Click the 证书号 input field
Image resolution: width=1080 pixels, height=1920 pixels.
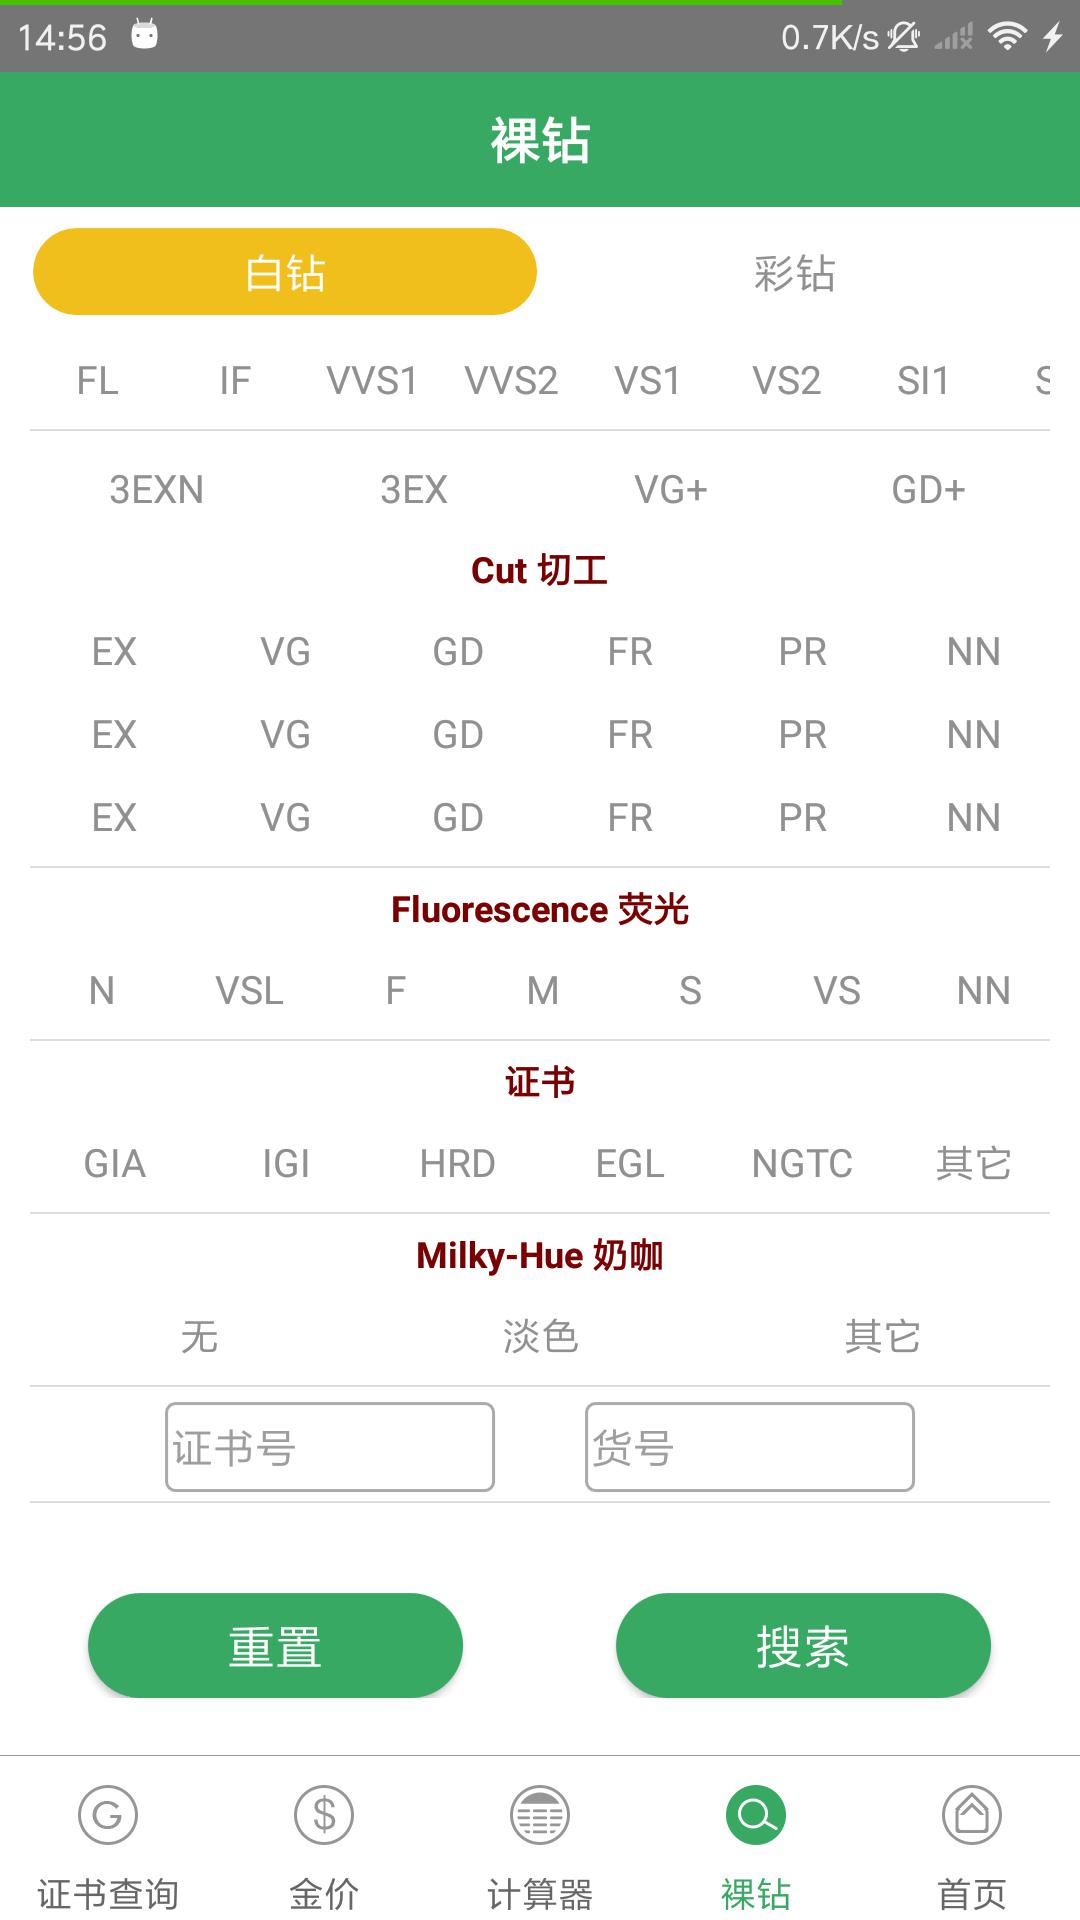(330, 1447)
